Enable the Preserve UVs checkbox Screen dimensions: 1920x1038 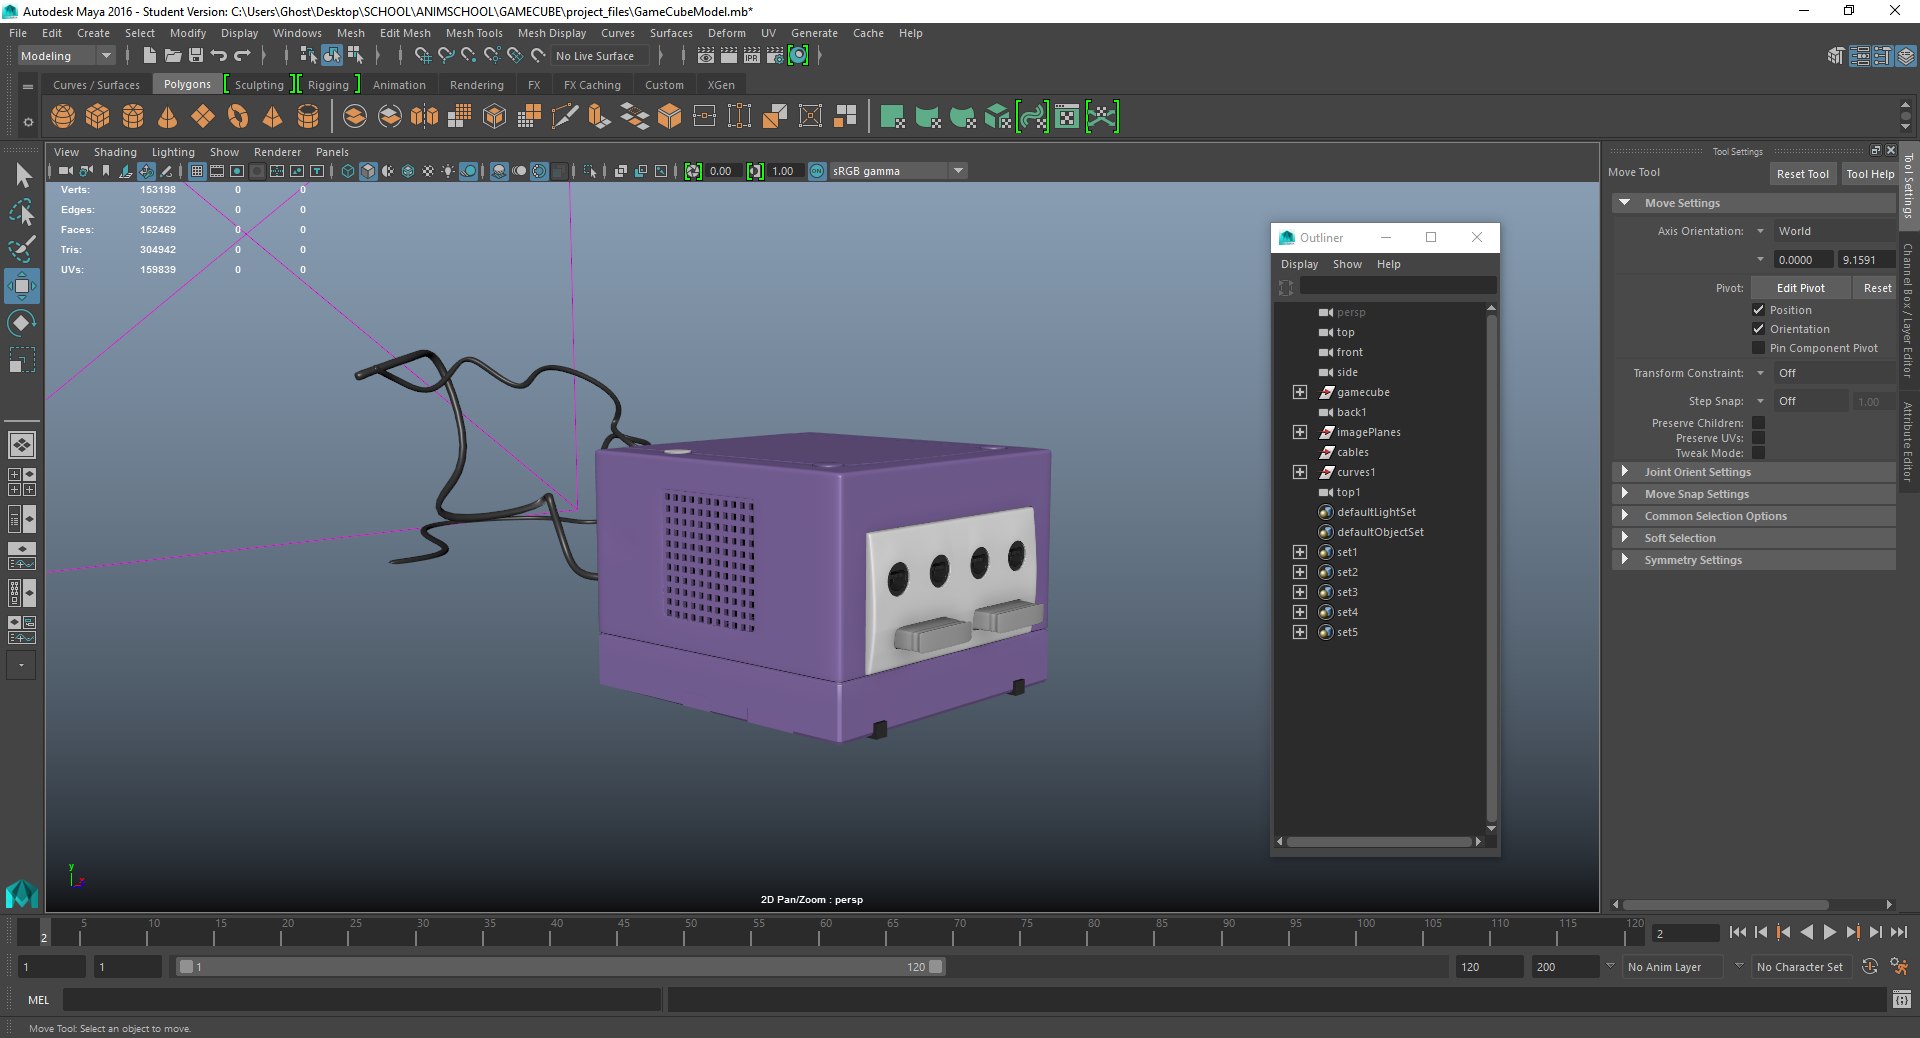[1758, 438]
